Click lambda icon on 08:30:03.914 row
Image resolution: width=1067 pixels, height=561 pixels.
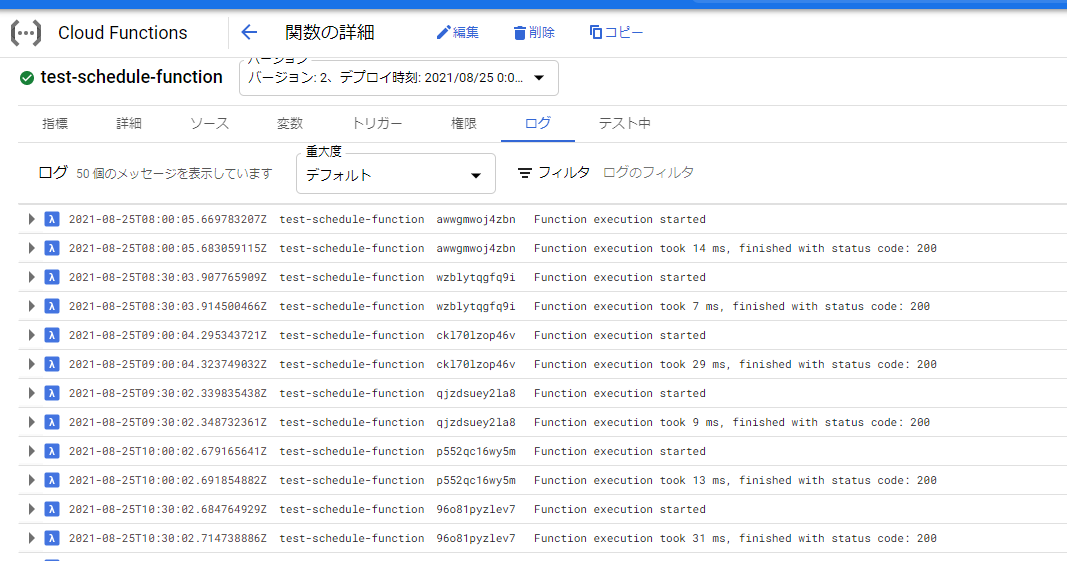pyautogui.click(x=52, y=306)
